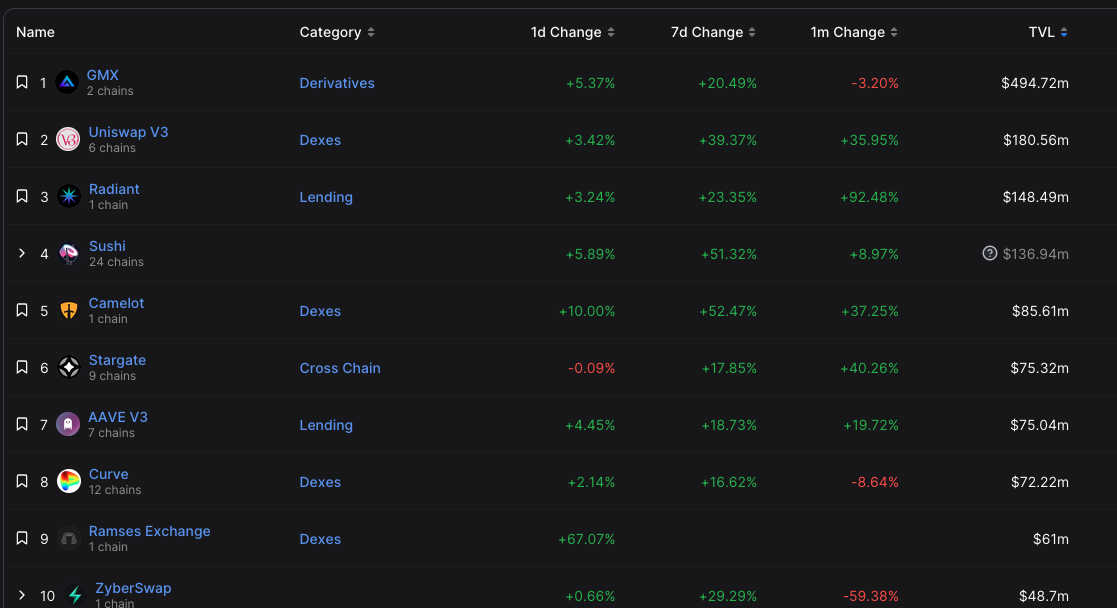The width and height of the screenshot is (1117, 608).
Task: Click Dexes category in Ramses Exchange row
Action: click(320, 539)
